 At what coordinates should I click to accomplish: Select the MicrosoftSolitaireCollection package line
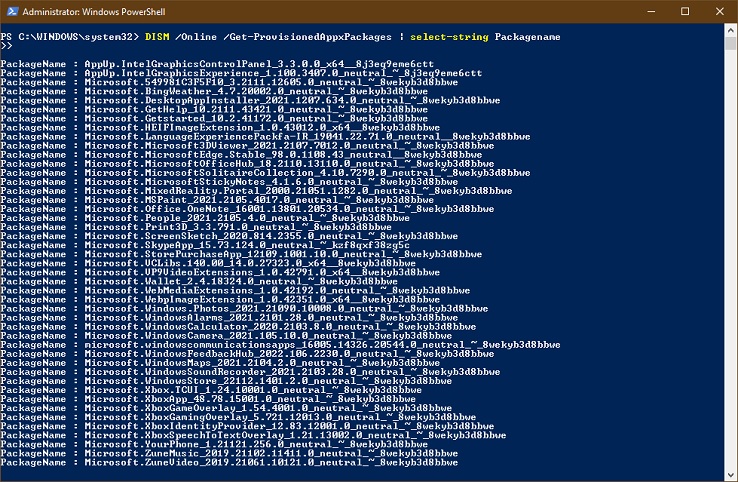pos(265,173)
